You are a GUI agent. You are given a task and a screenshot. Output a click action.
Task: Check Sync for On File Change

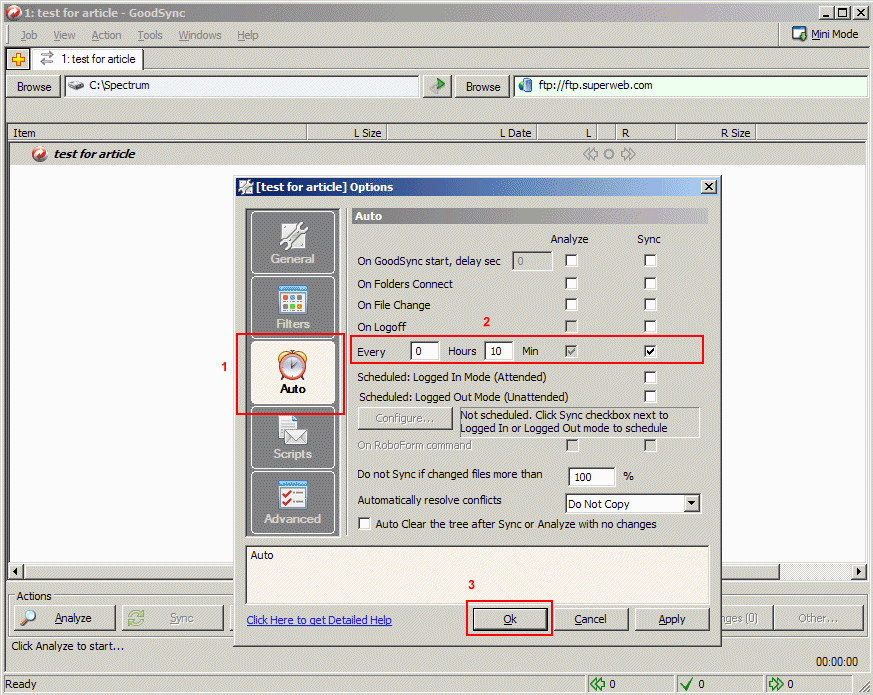[650, 304]
